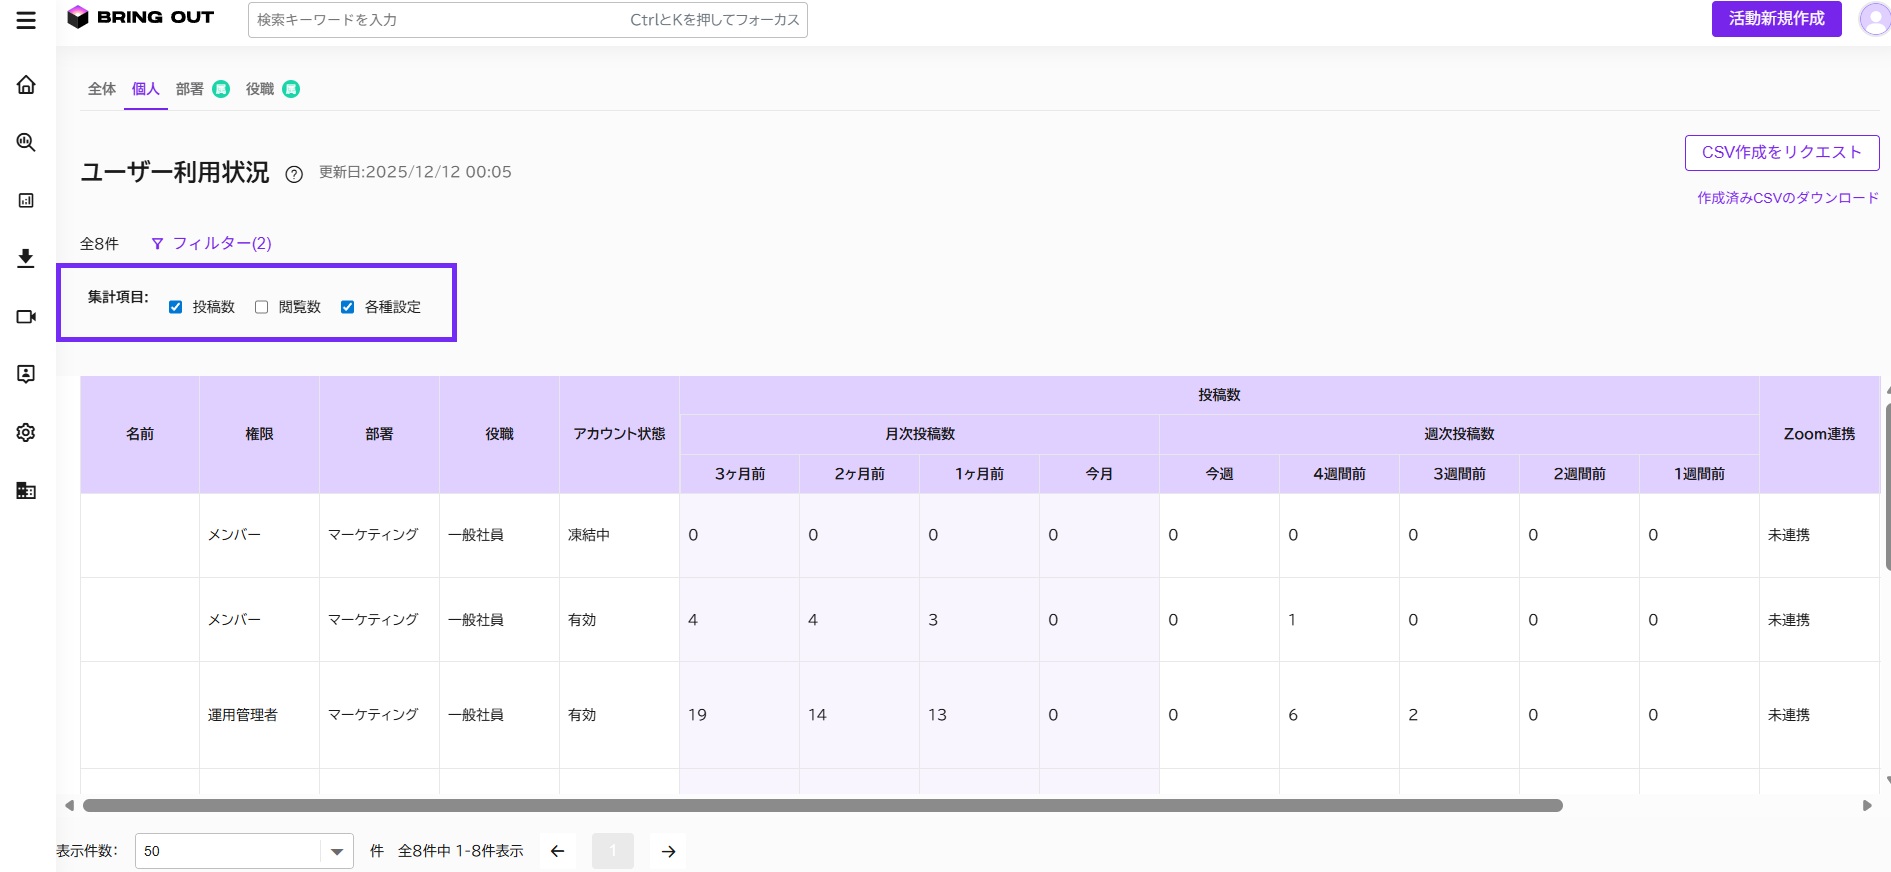The height and width of the screenshot is (872, 1891).
Task: Click the 部署 column header in table
Action: coord(380,434)
